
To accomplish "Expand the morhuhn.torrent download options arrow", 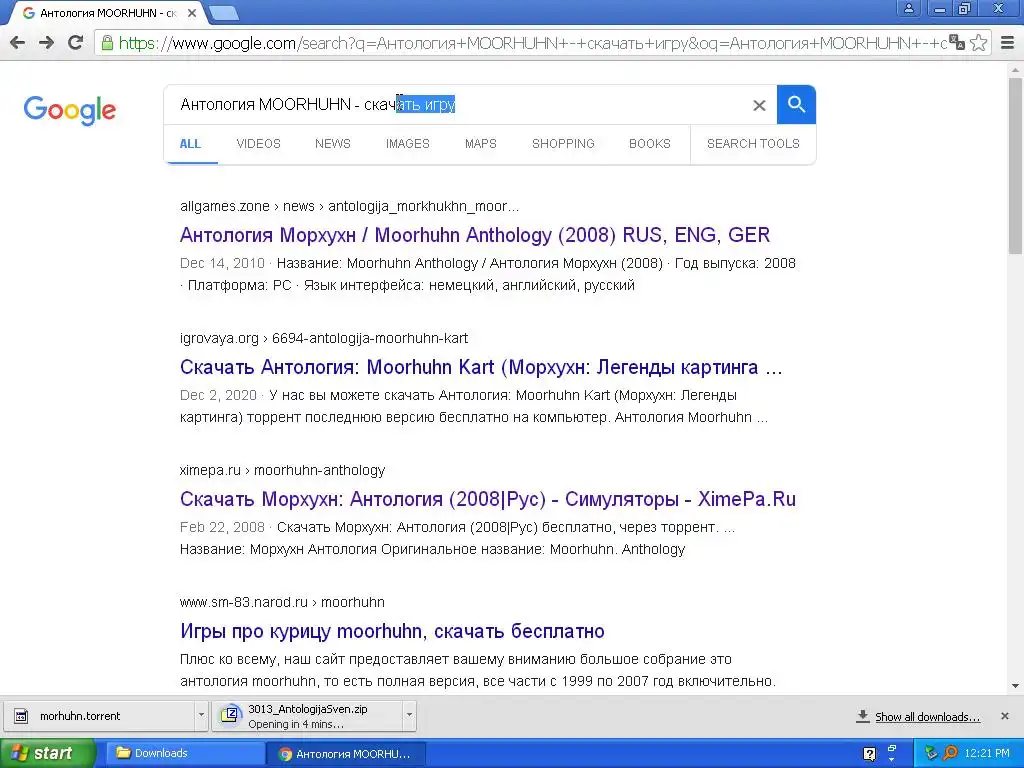I will tap(201, 716).
